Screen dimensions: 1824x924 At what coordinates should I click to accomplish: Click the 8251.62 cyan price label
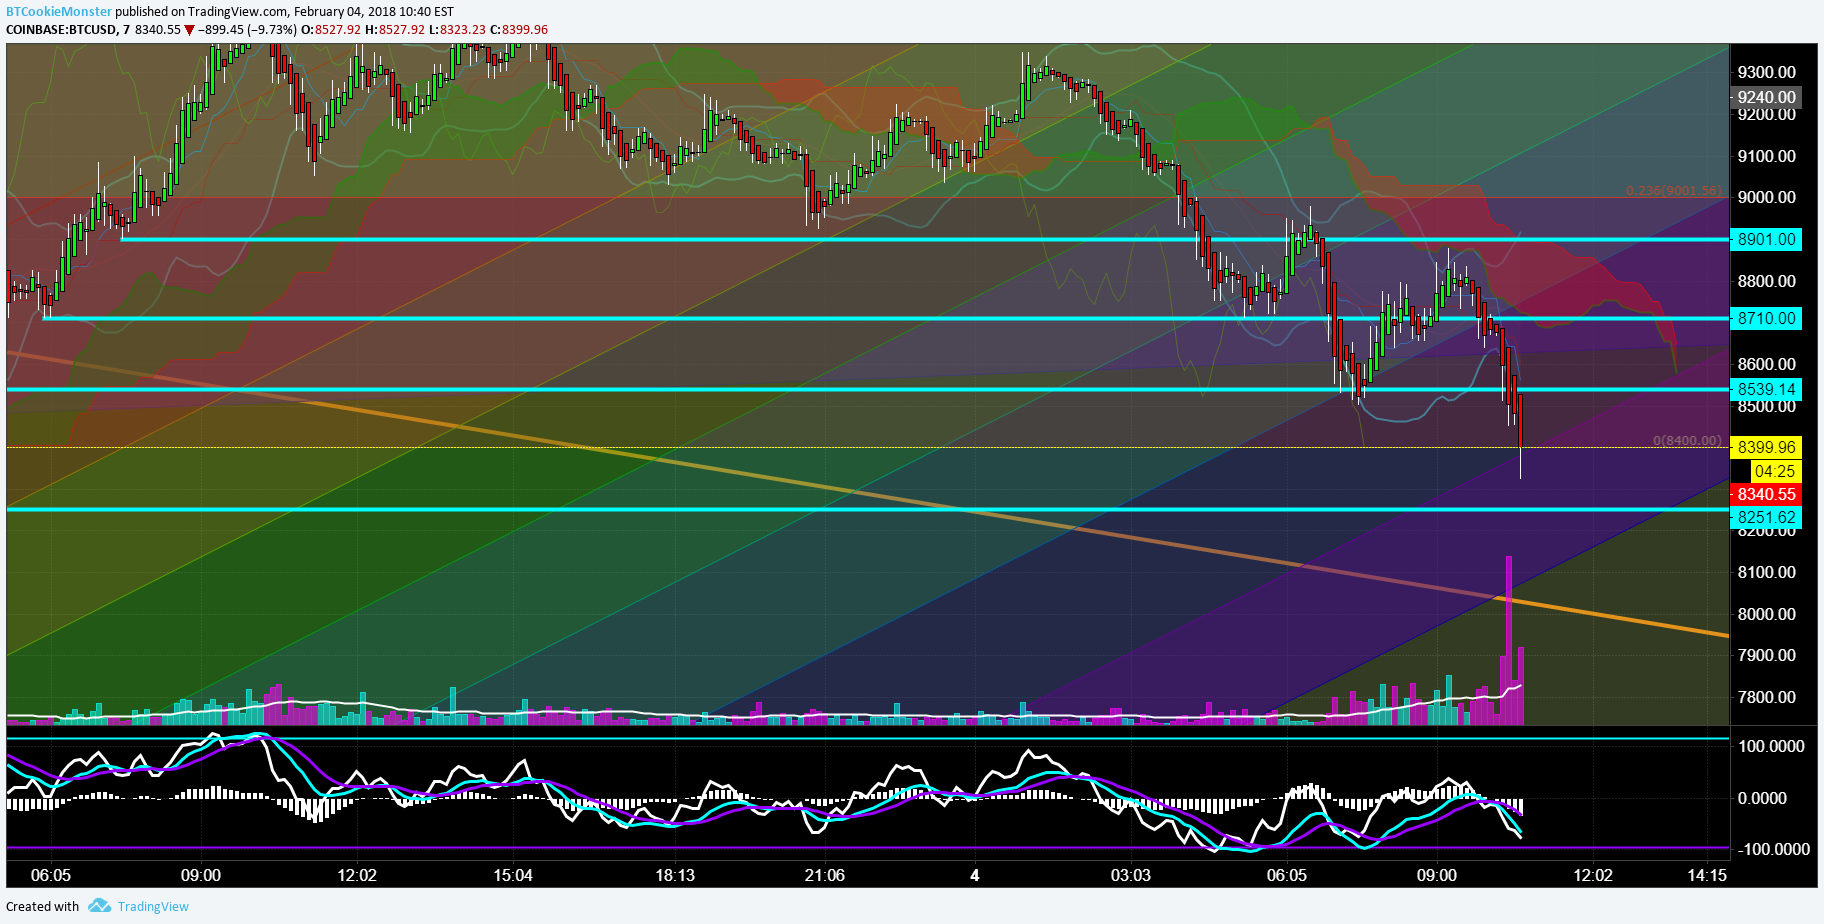pyautogui.click(x=1766, y=517)
